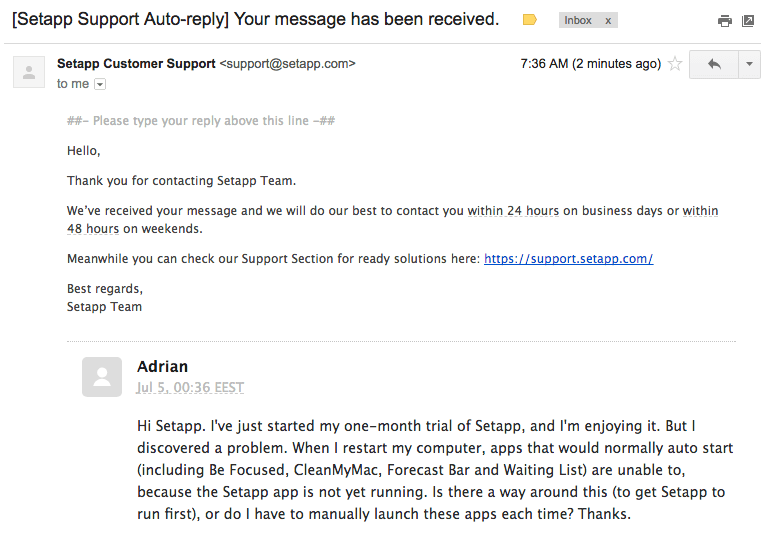
Task: Select the Setapp Customer Support sender name
Action: coord(136,63)
